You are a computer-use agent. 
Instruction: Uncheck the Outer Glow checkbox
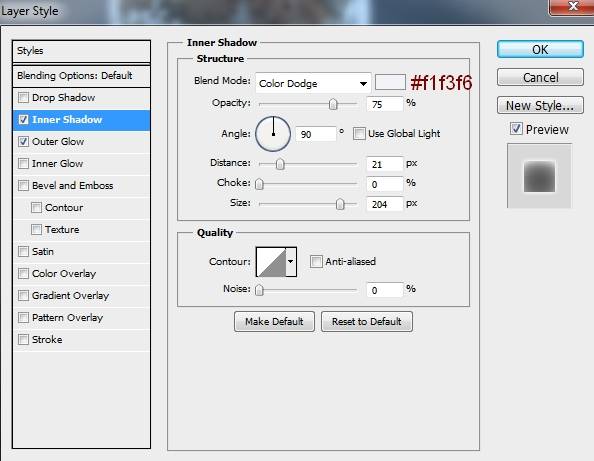pyautogui.click(x=23, y=142)
